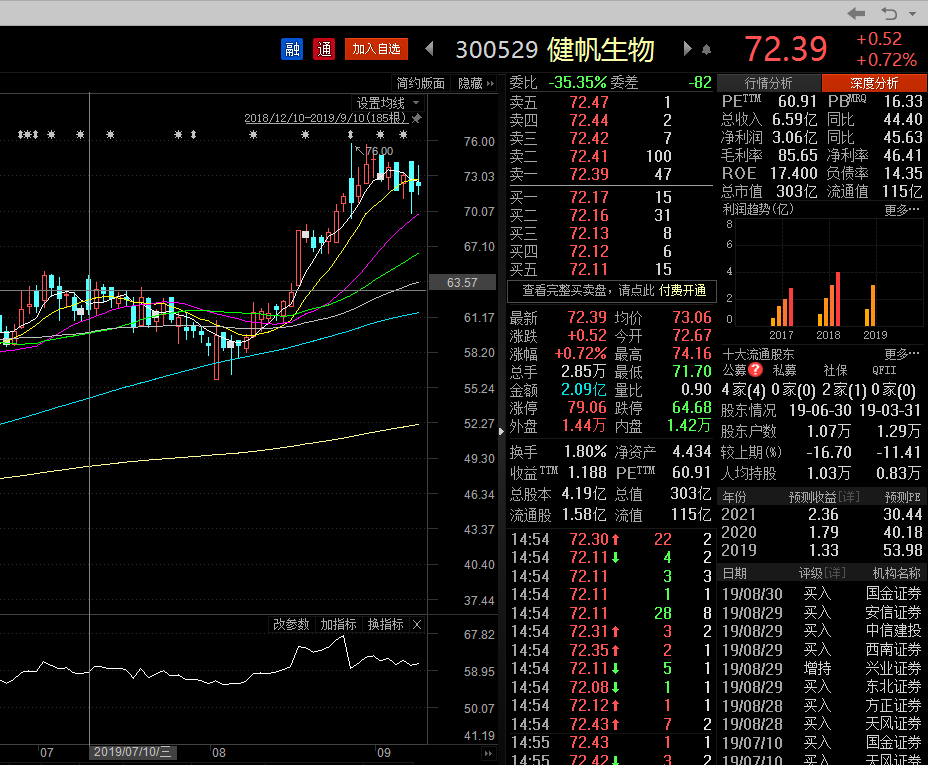Add stock via 加入自选 button

[x=376, y=49]
